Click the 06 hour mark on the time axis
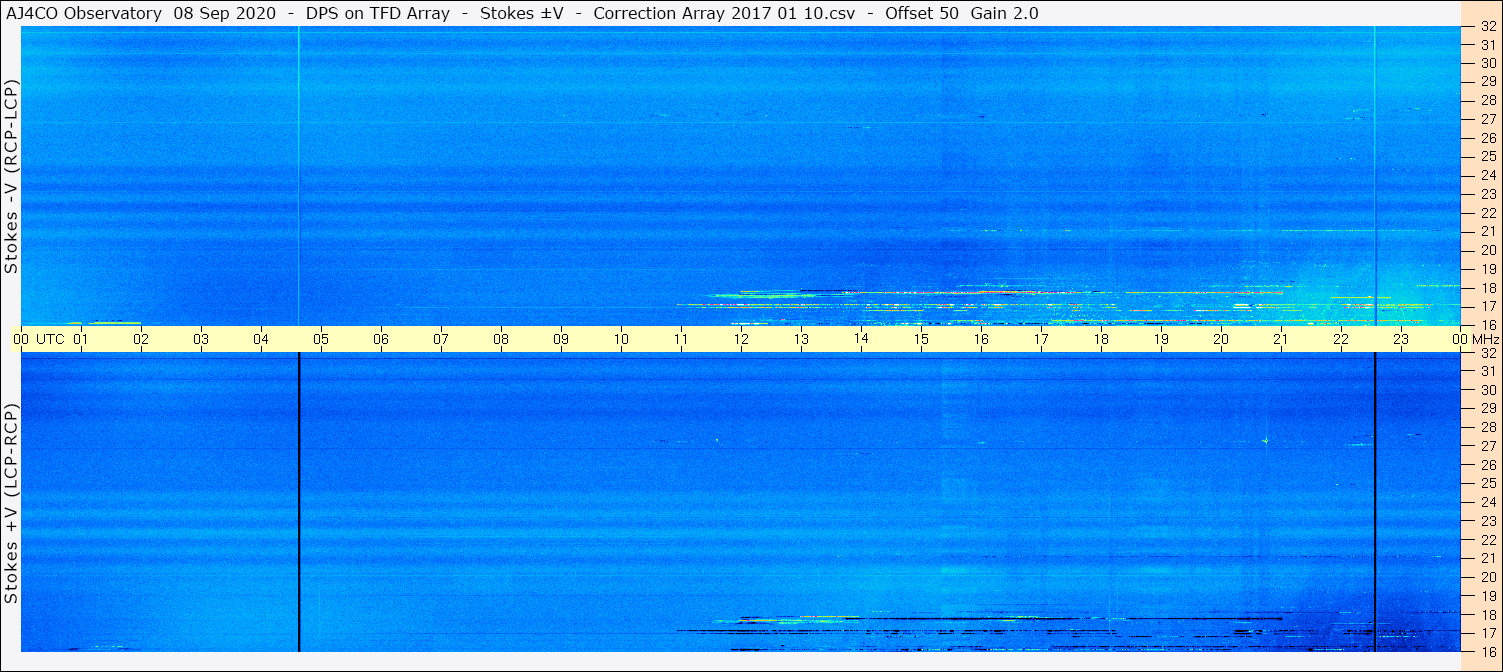 [x=381, y=339]
